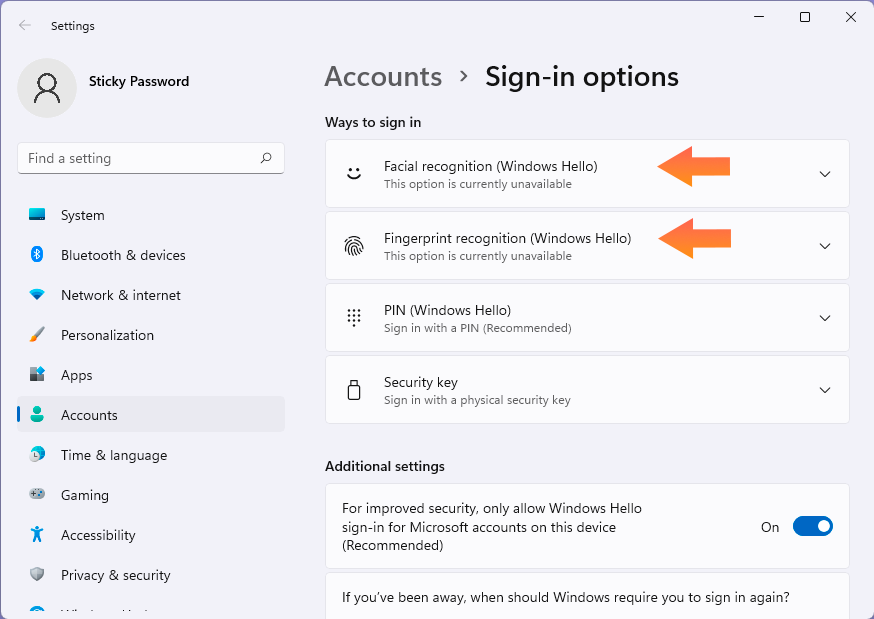Click the Accounts person icon
The image size is (874, 619).
(37, 415)
